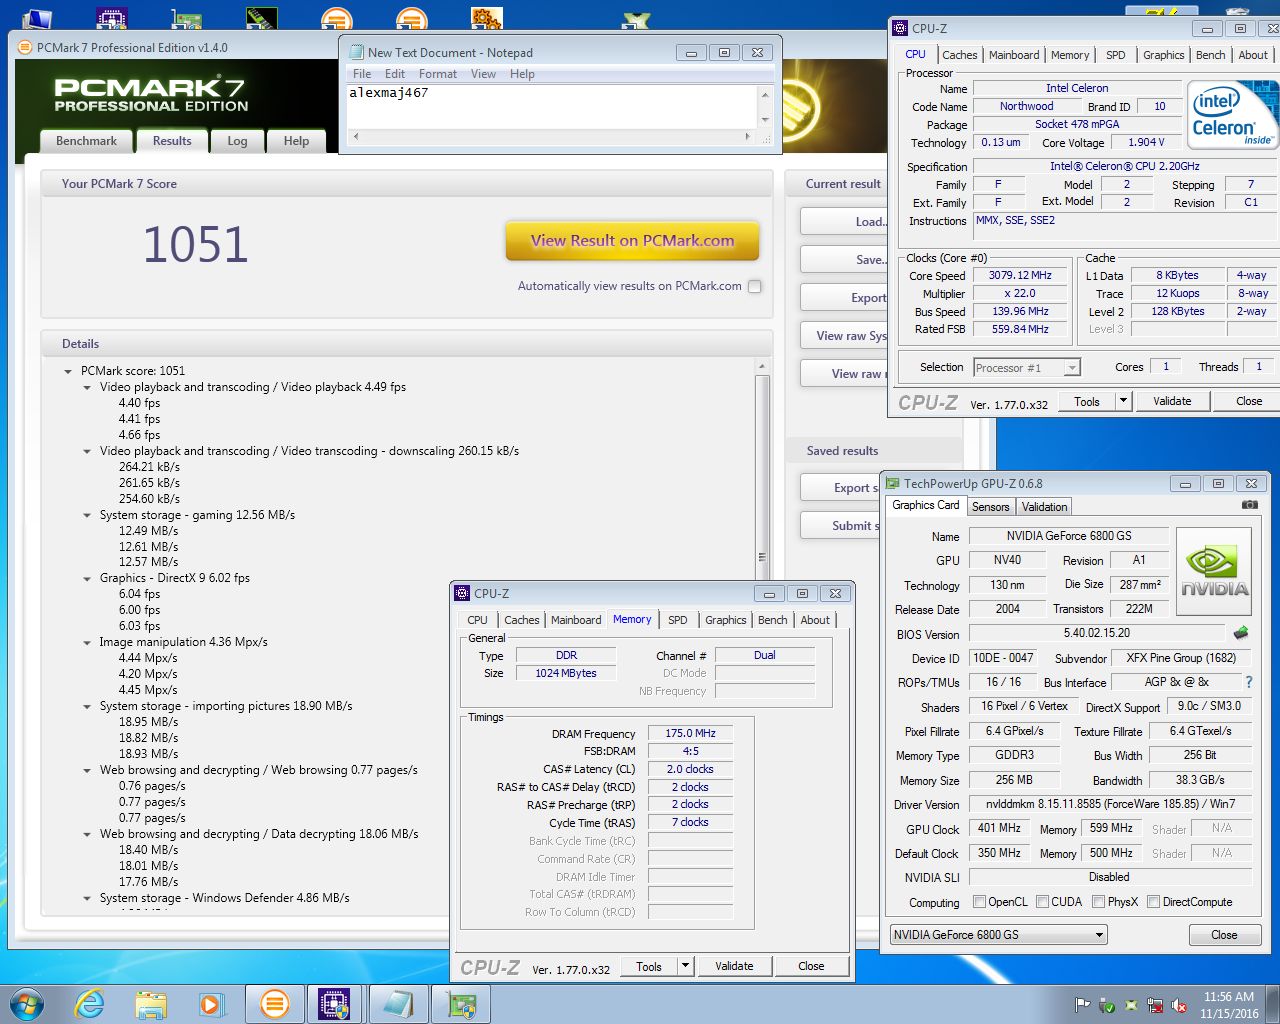The image size is (1280, 1024).
Task: Click the GPU-Z title bar icon
Action: point(893,483)
